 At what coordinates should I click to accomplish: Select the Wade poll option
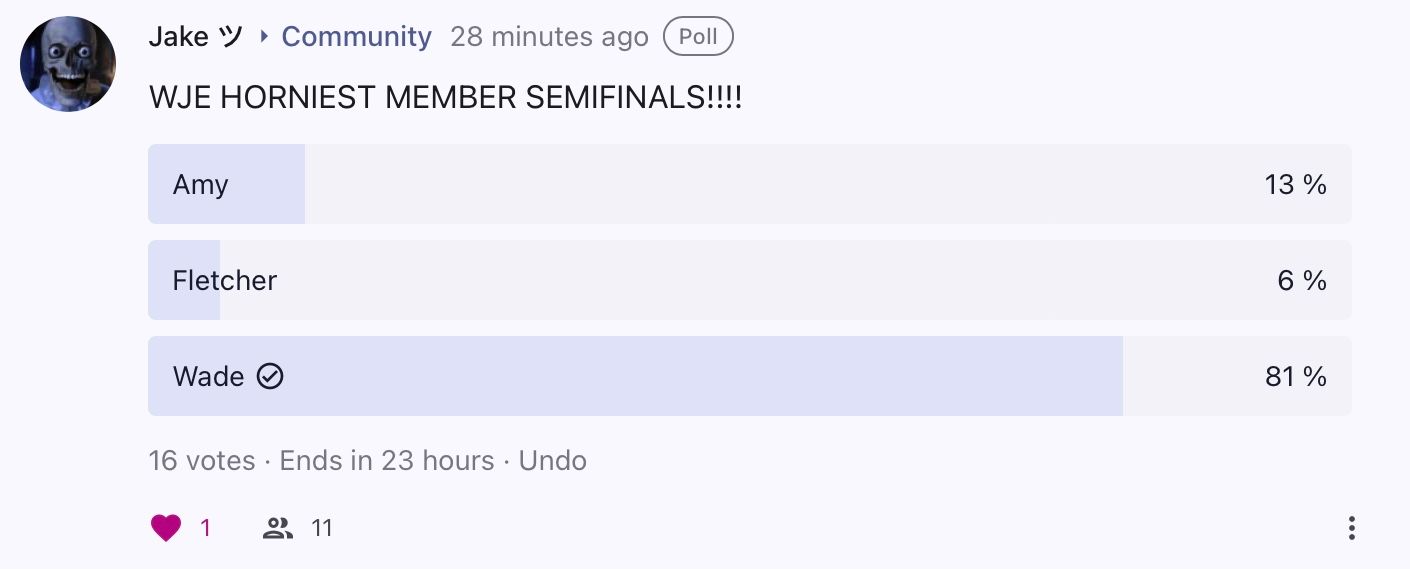pos(749,376)
